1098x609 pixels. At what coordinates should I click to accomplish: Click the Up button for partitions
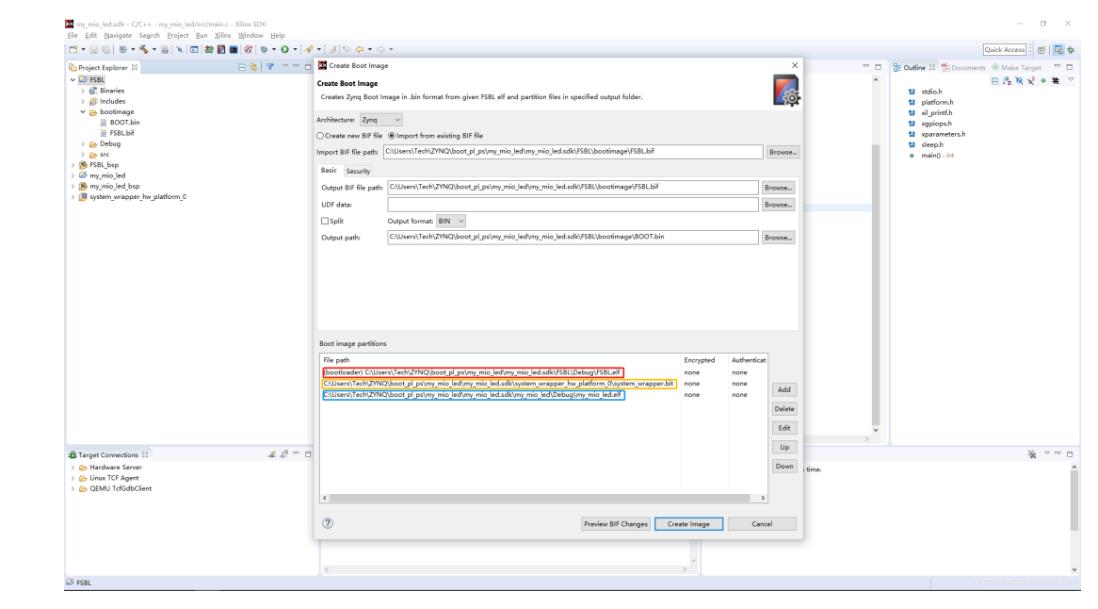784,447
